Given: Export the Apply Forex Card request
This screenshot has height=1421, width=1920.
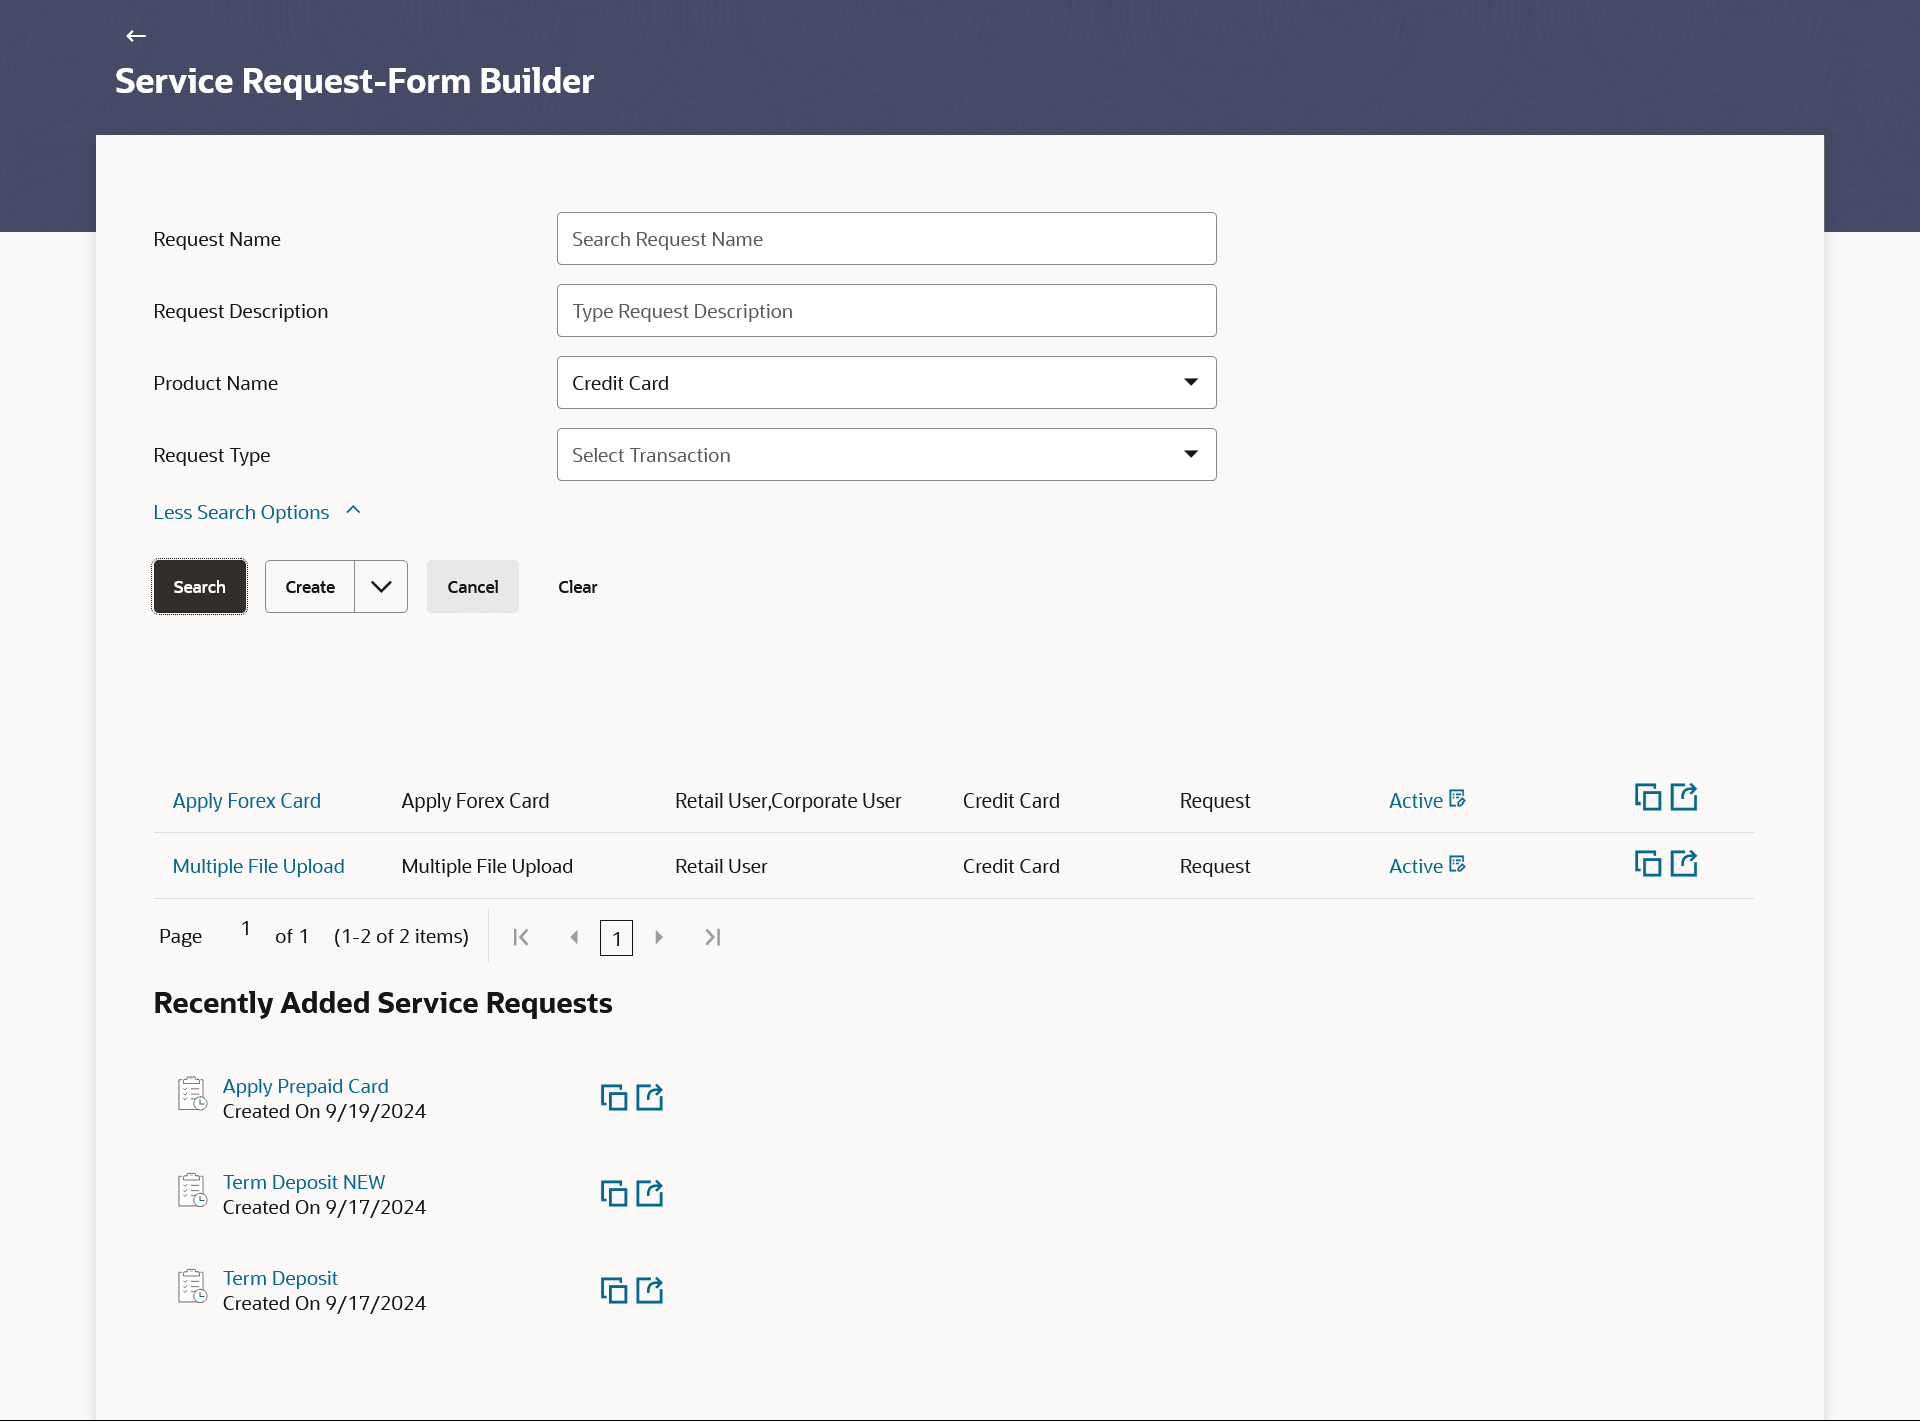Looking at the screenshot, I should (x=1684, y=798).
